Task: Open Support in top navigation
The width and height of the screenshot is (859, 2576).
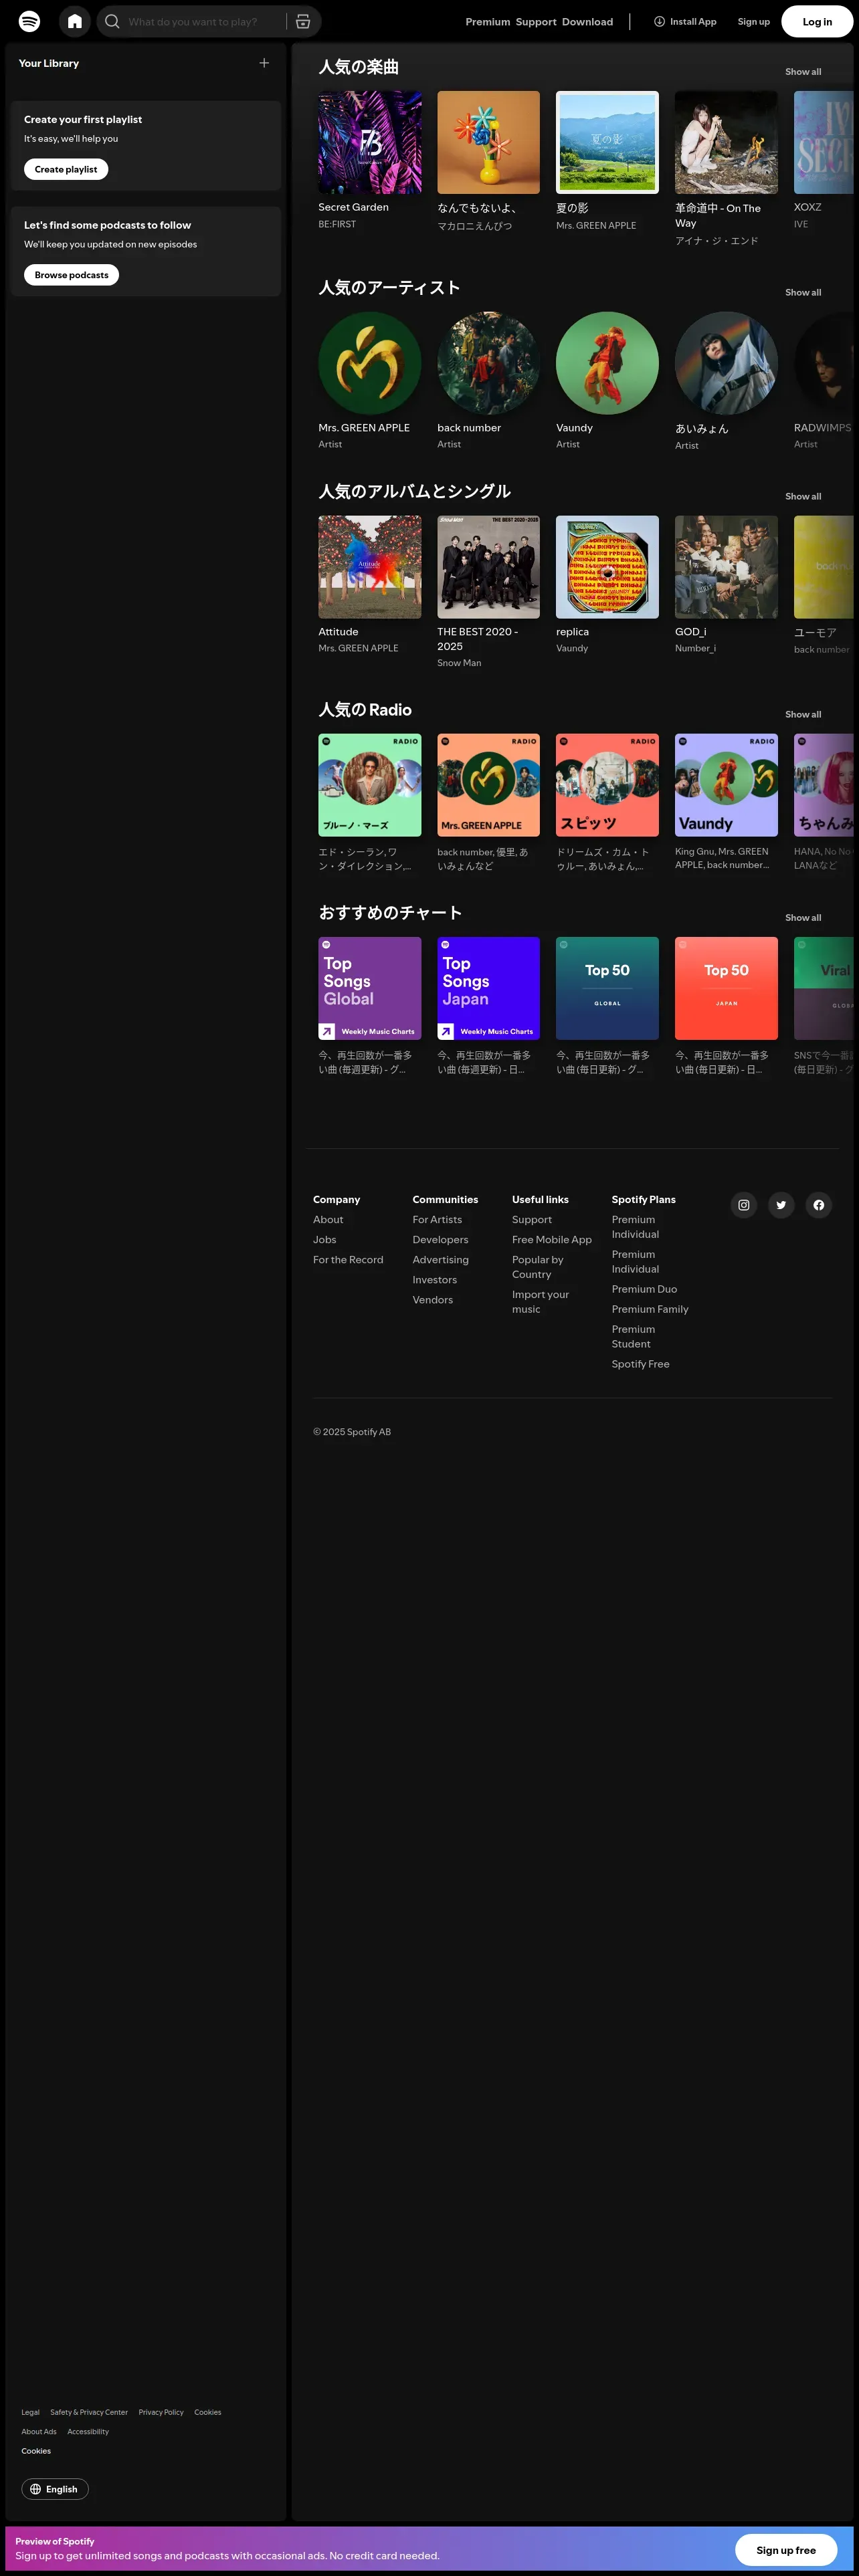Action: [x=536, y=21]
